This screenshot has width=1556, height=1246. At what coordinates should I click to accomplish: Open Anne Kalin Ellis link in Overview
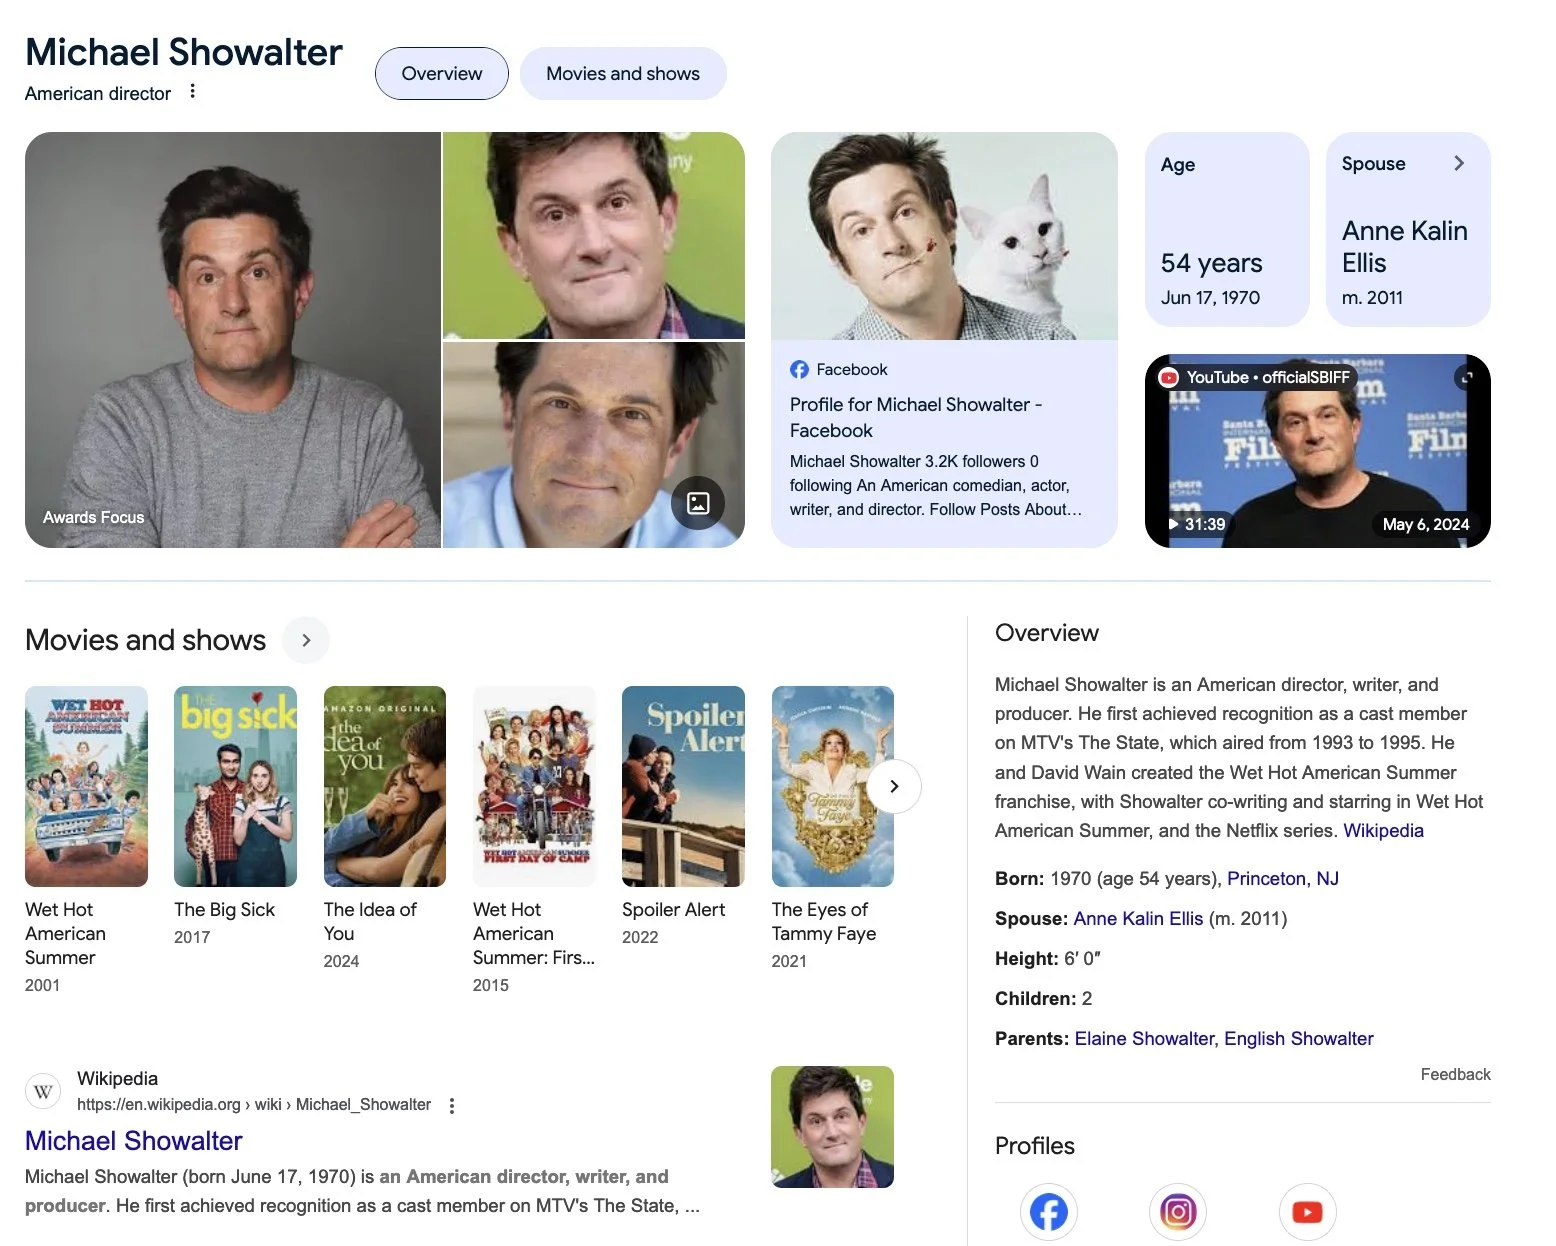(x=1138, y=918)
